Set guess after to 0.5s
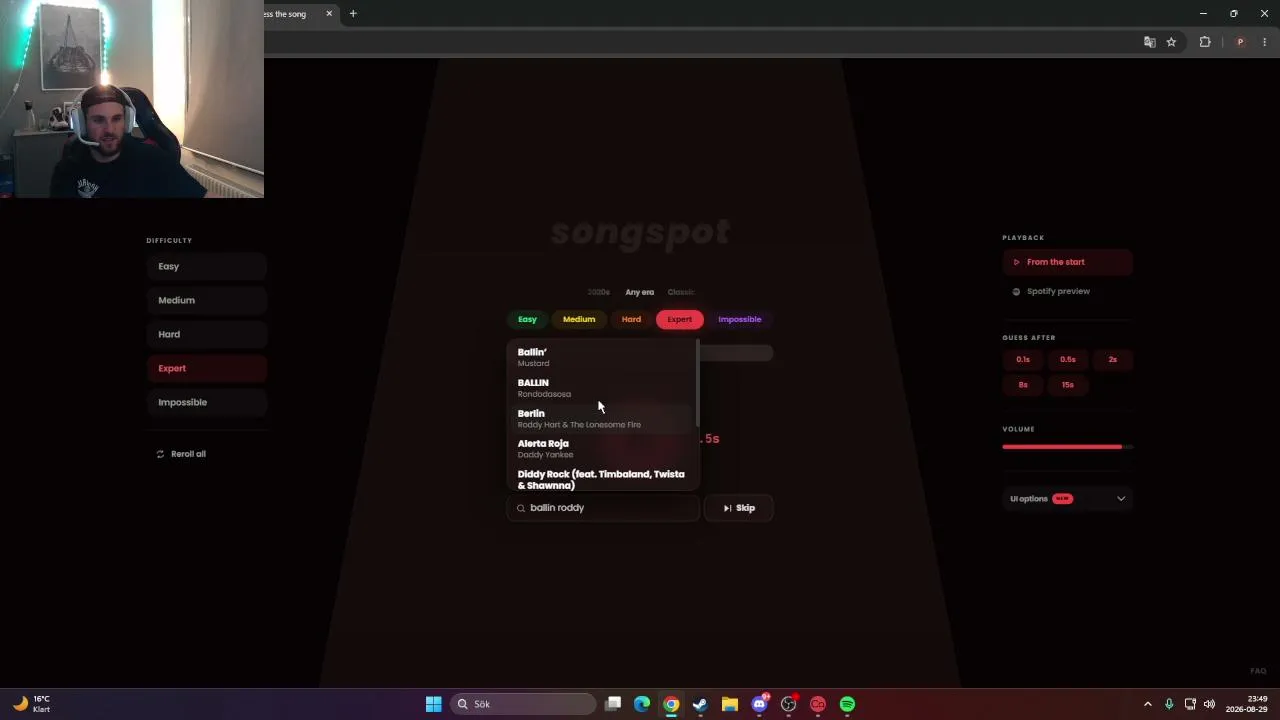1280x720 pixels. point(1068,360)
